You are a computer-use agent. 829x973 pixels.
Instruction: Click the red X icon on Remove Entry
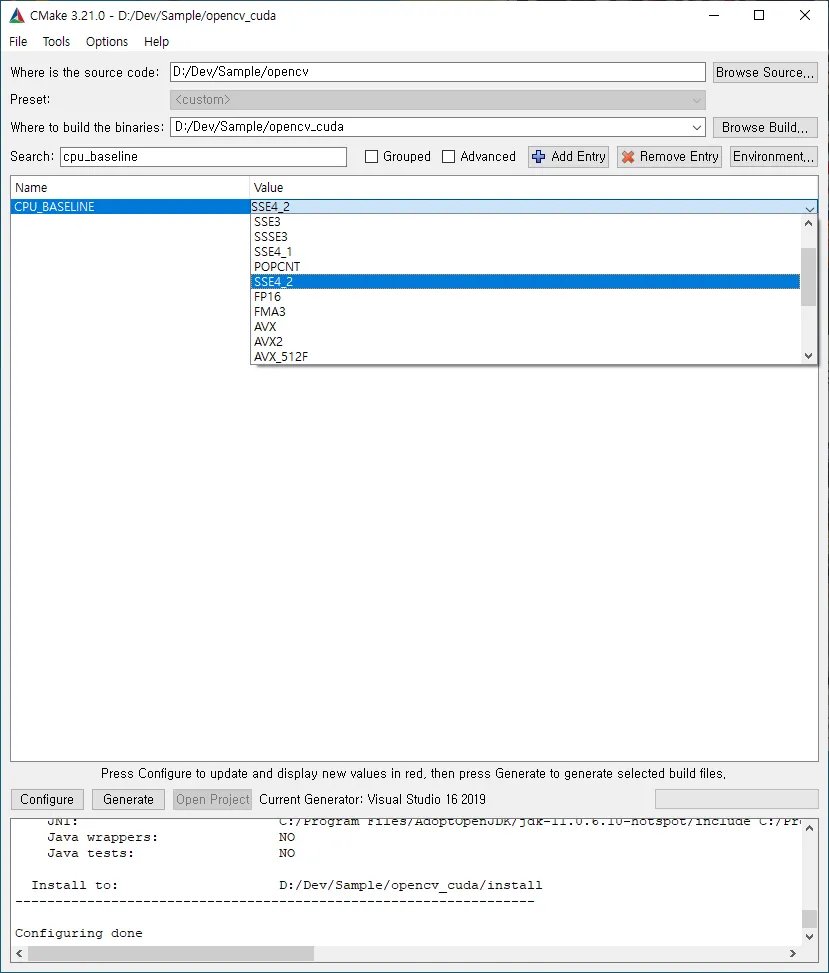click(x=628, y=157)
